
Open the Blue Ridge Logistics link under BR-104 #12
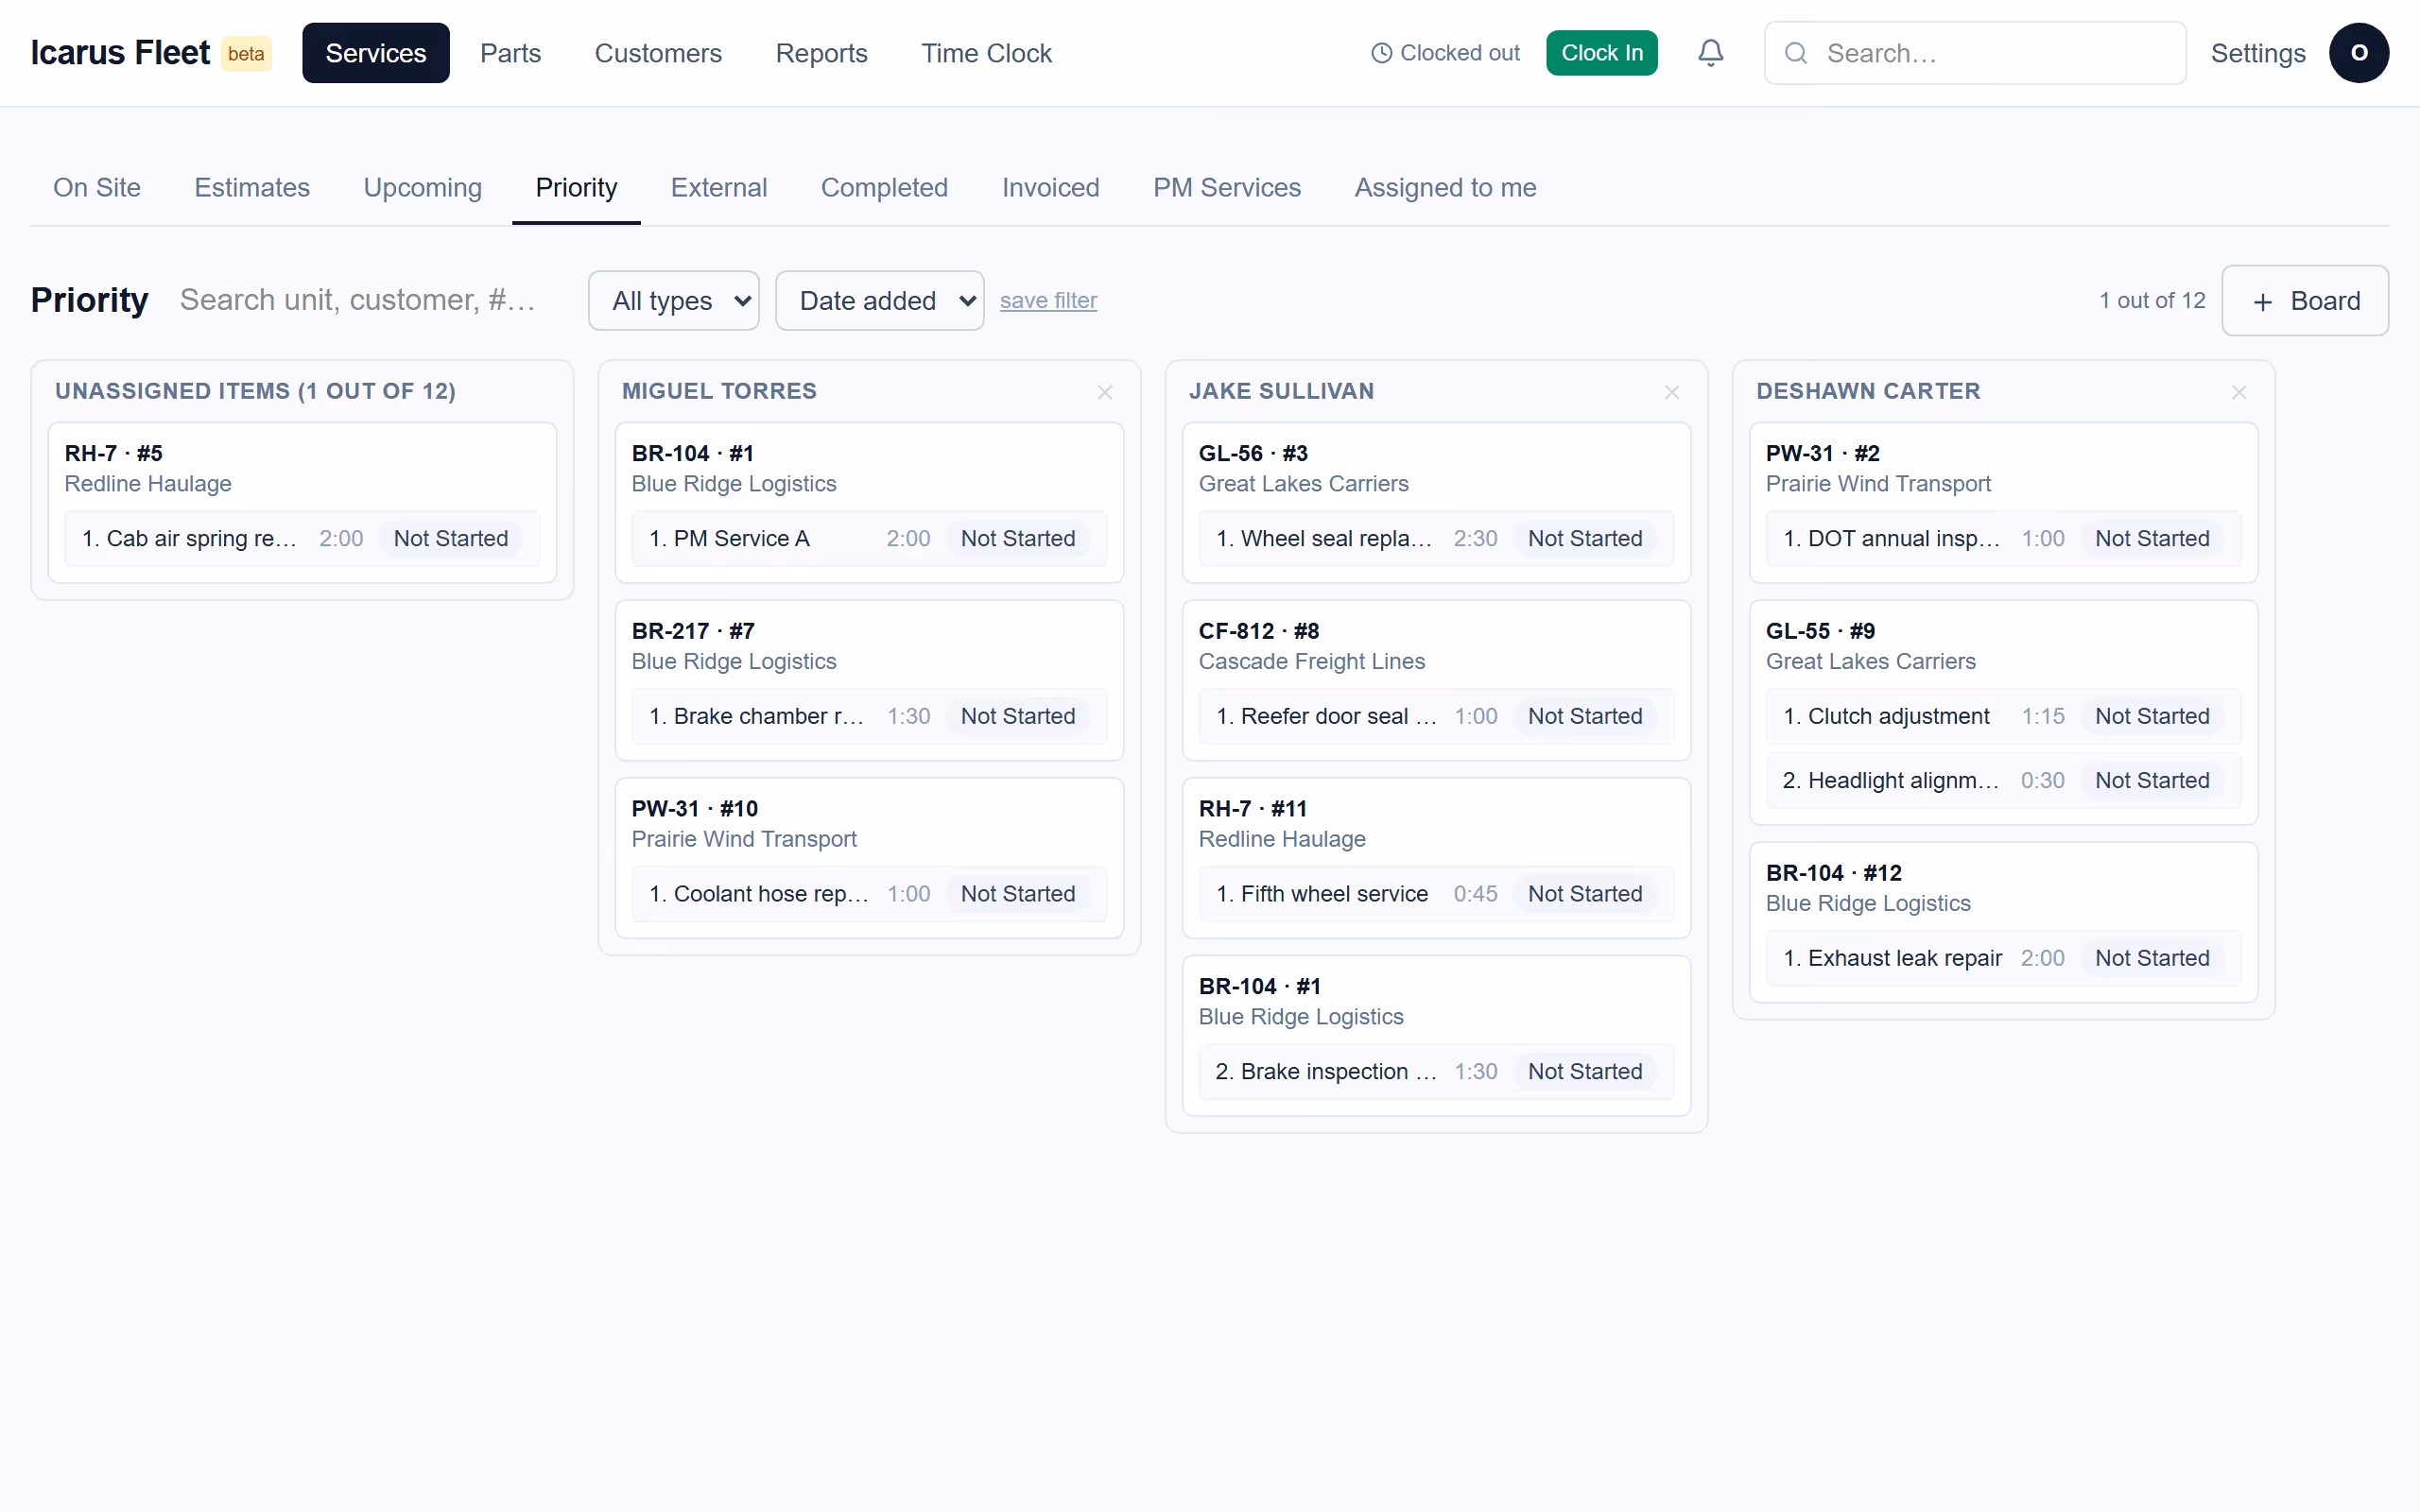(x=1867, y=903)
